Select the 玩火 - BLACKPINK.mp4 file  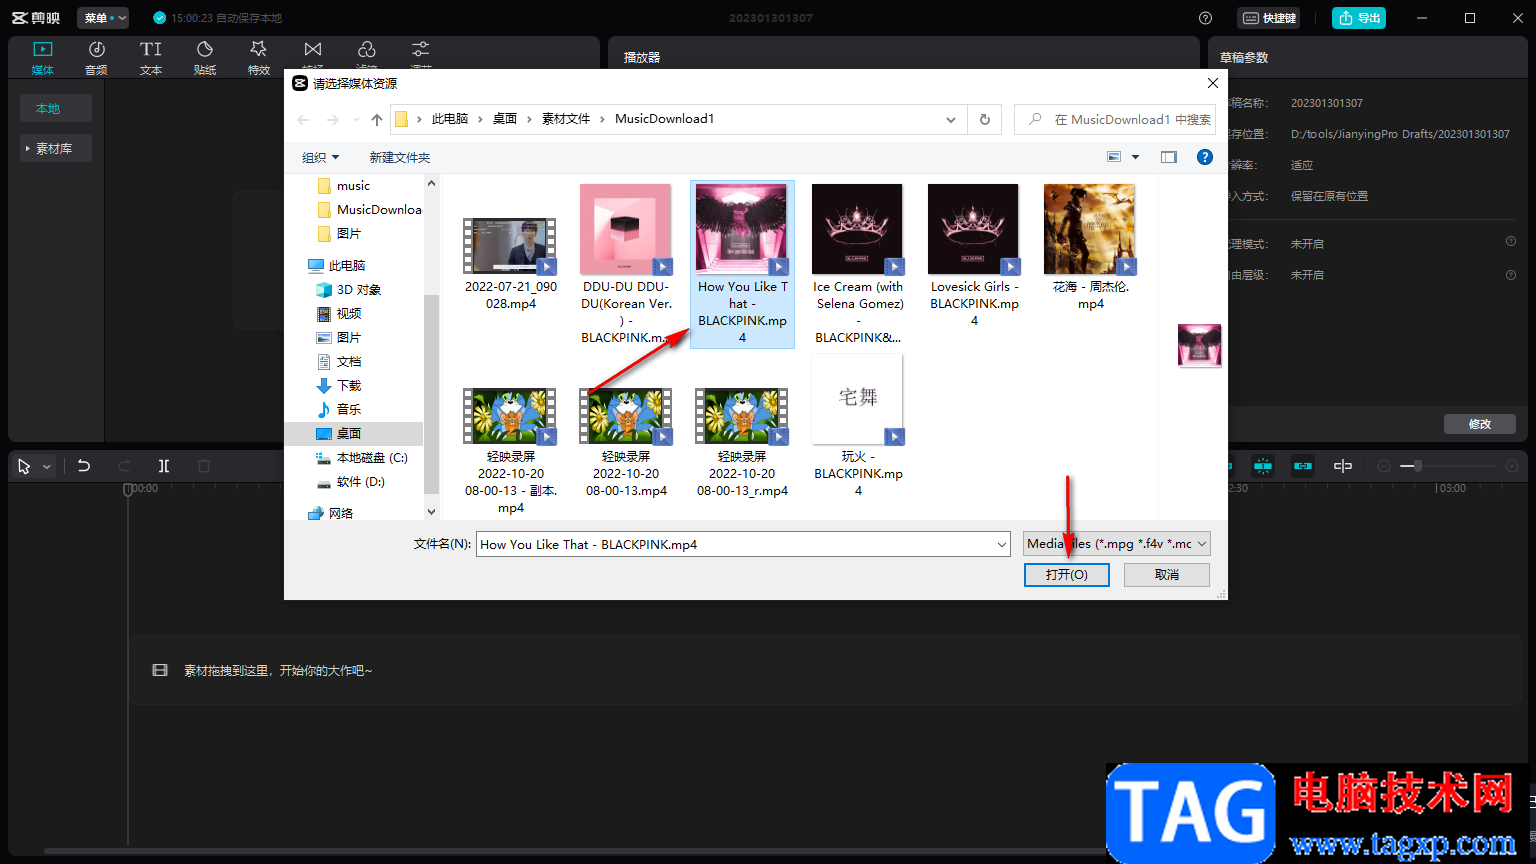click(x=858, y=427)
